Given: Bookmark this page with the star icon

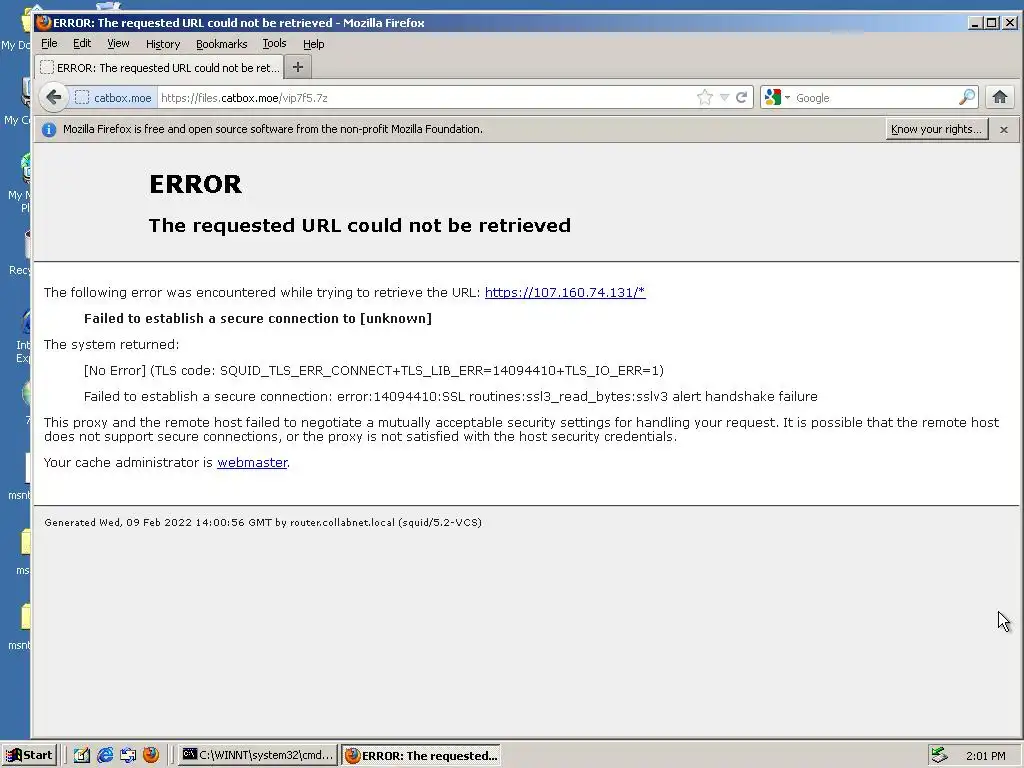Looking at the screenshot, I should pos(705,98).
